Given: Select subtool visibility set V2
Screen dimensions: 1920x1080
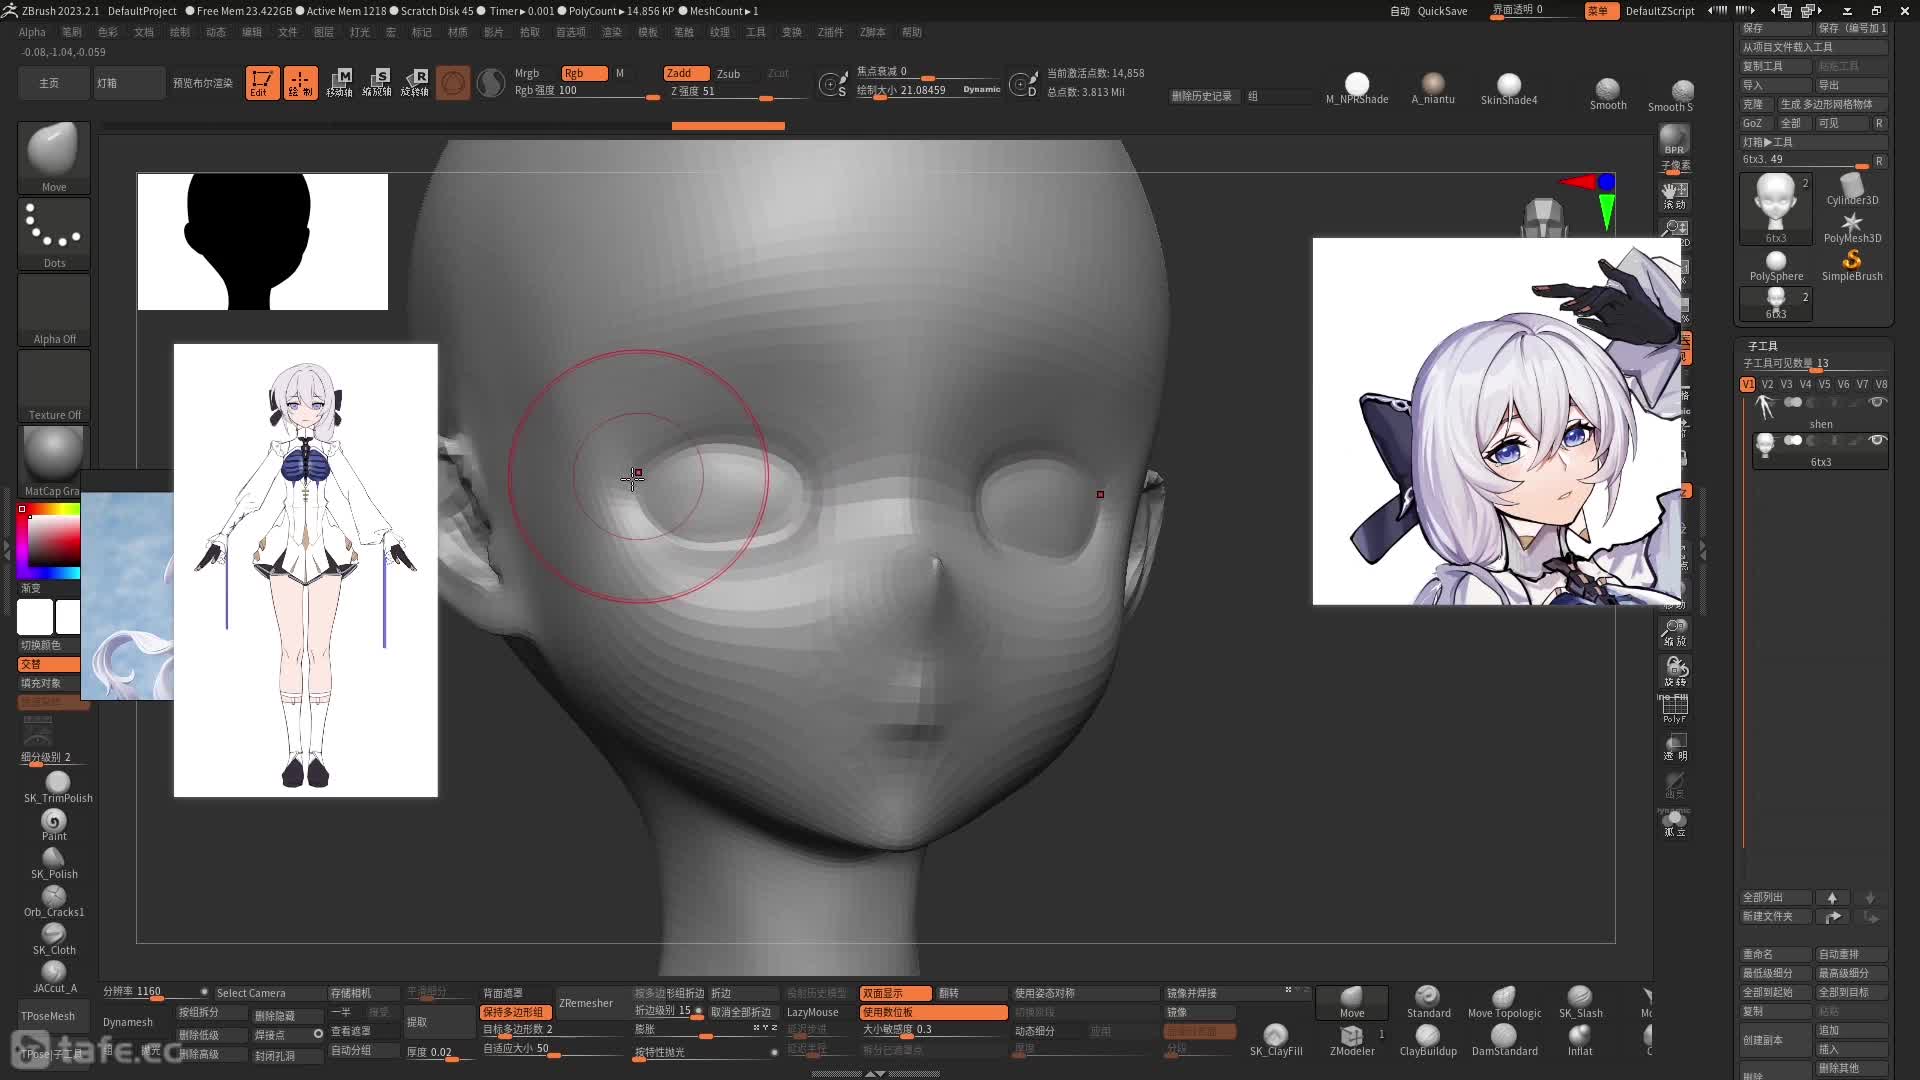Looking at the screenshot, I should tap(1767, 384).
